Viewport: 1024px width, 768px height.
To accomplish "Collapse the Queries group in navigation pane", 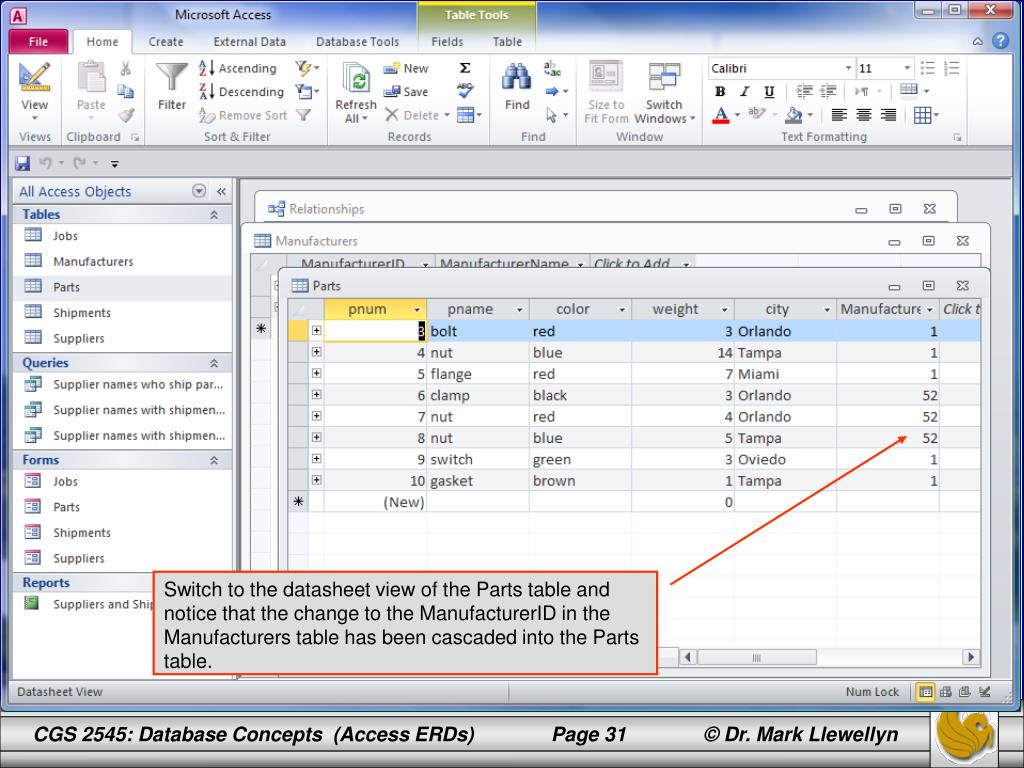I will [x=214, y=363].
